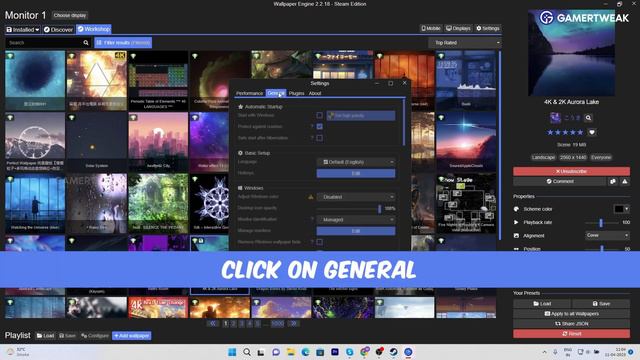Image resolution: width=640 pixels, height=360 pixels.
Task: Click warning icon beside Adjust Windows color
Action: (x=311, y=197)
